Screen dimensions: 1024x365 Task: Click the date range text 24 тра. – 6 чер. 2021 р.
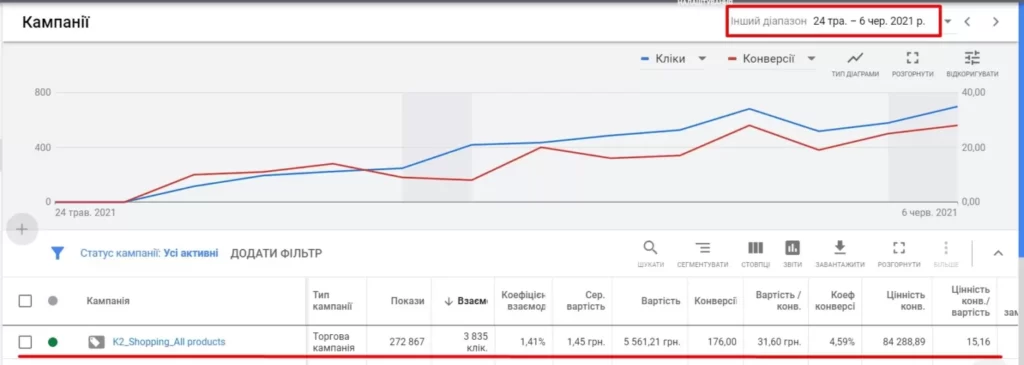point(869,22)
